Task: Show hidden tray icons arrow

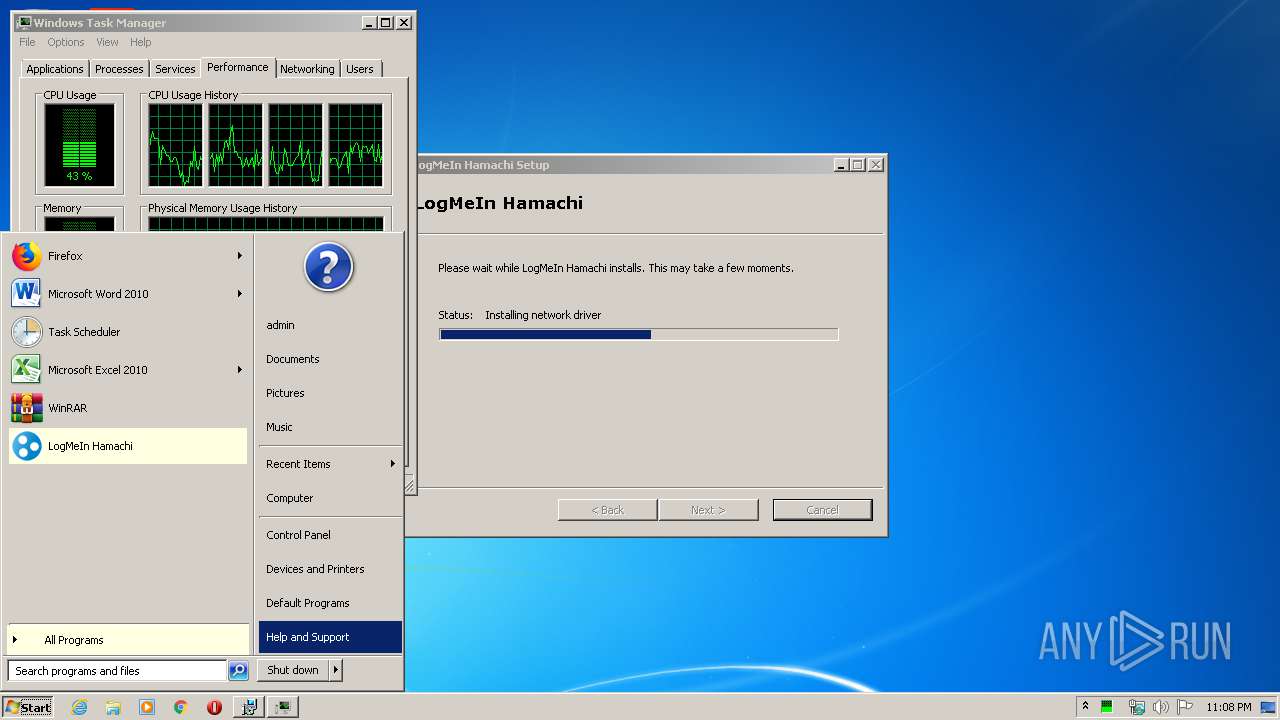Action: click(1085, 707)
